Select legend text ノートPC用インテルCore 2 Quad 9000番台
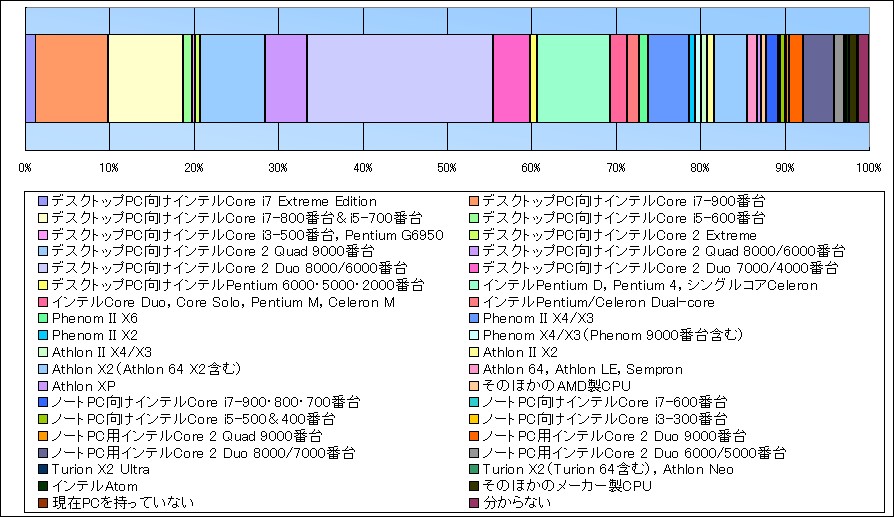 point(187,436)
